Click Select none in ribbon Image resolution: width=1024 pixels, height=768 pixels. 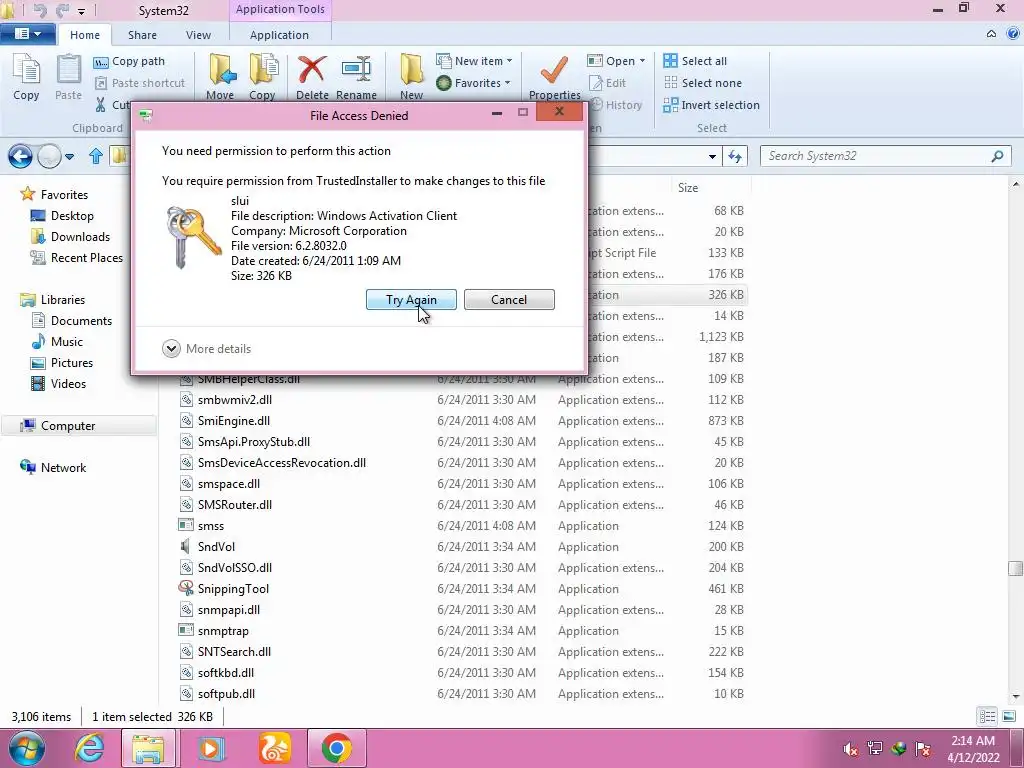(703, 83)
